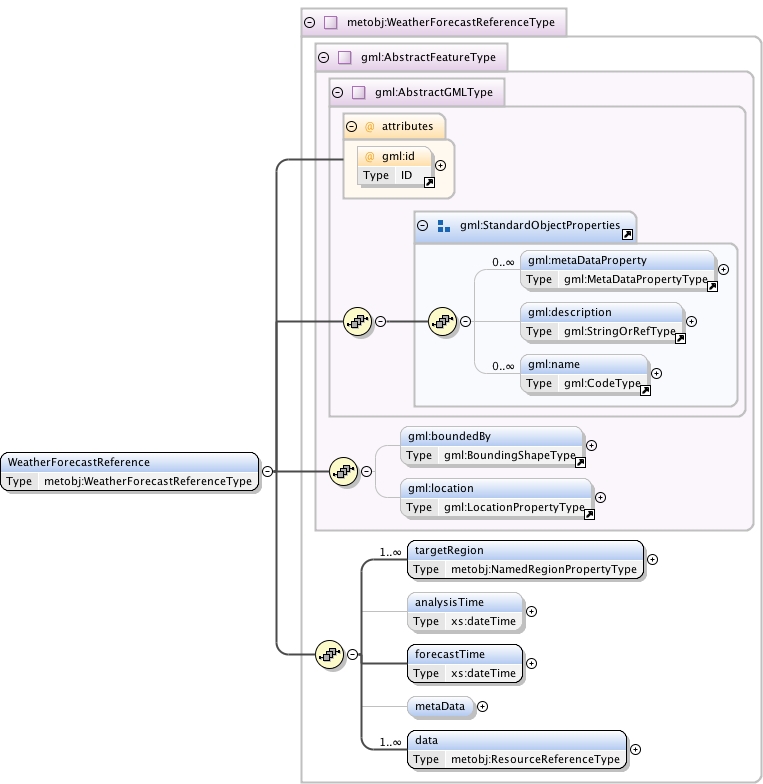Image resolution: width=763 pixels, height=784 pixels.
Task: Expand the forecastTime element
Action: pyautogui.click(x=532, y=664)
